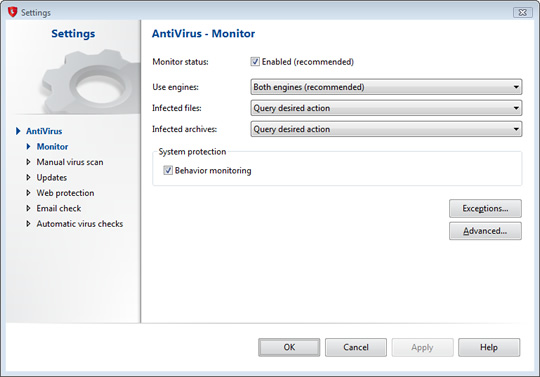
Task: Expand the arrow beside Automatic virus checks
Action: pyautogui.click(x=29, y=224)
